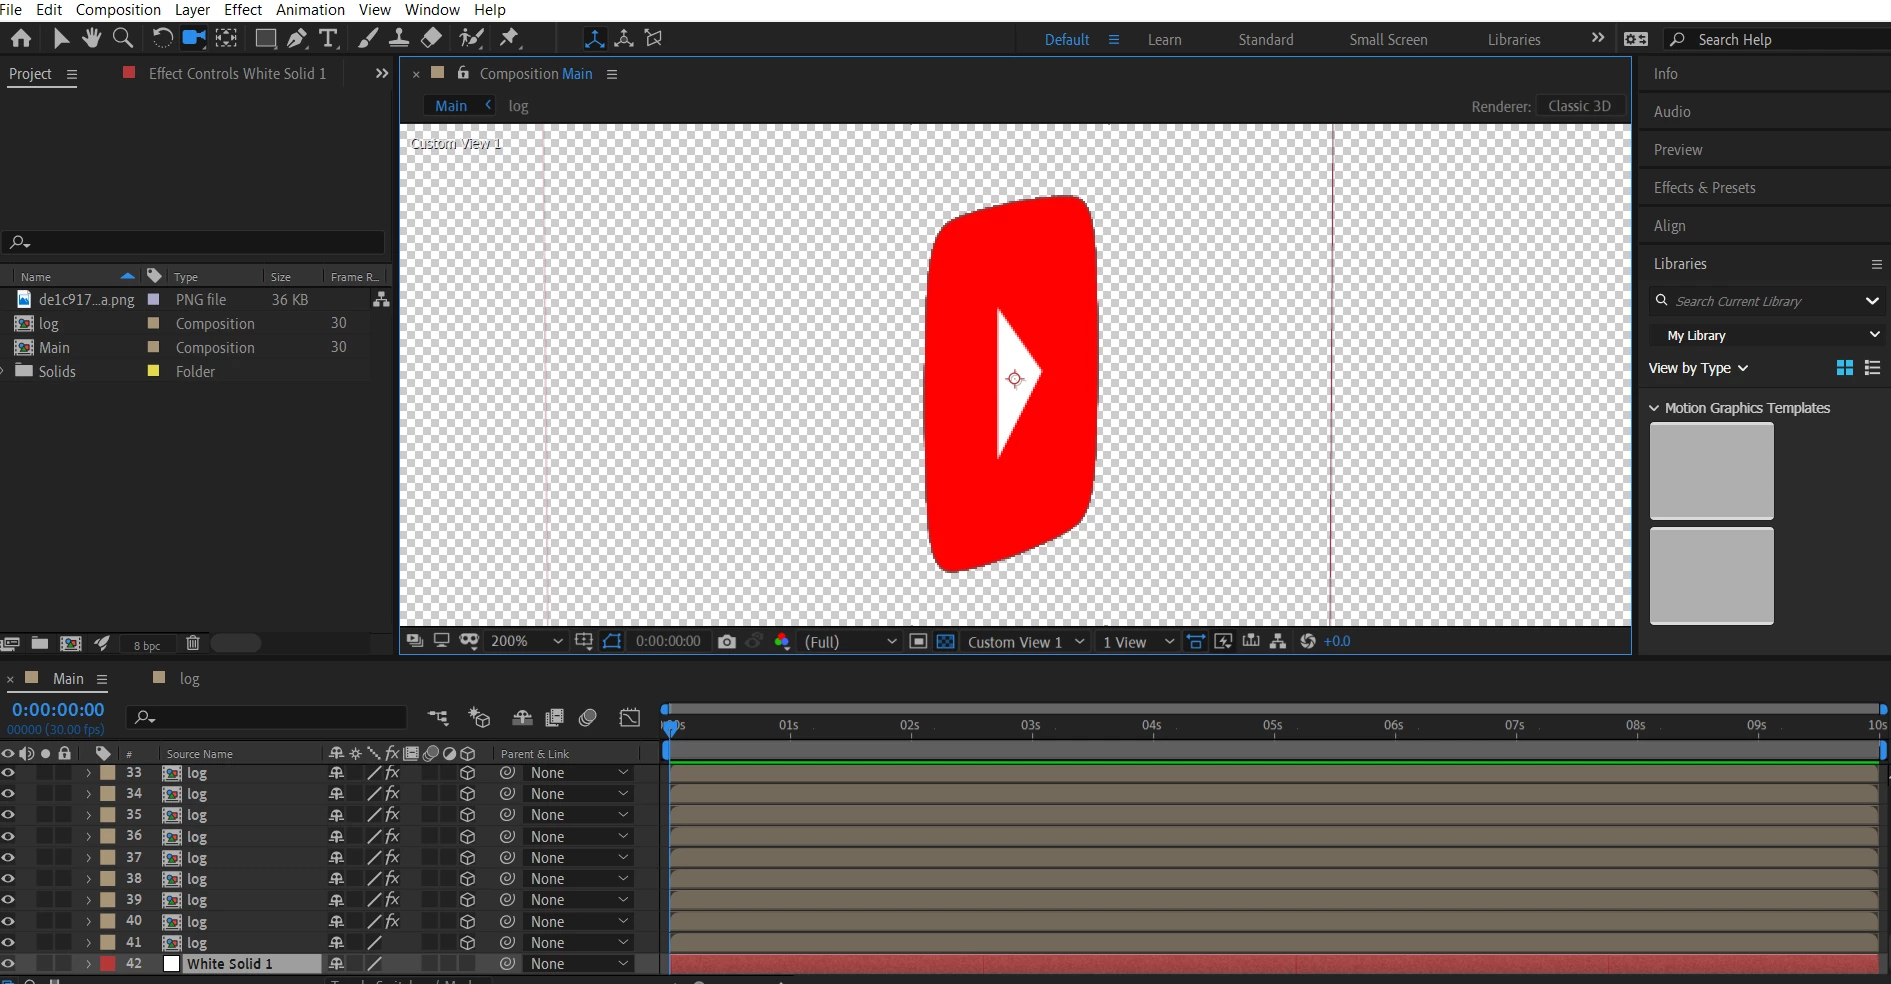Toggle the effects fx switch on layer 35
This screenshot has height=984, width=1891.
(392, 815)
